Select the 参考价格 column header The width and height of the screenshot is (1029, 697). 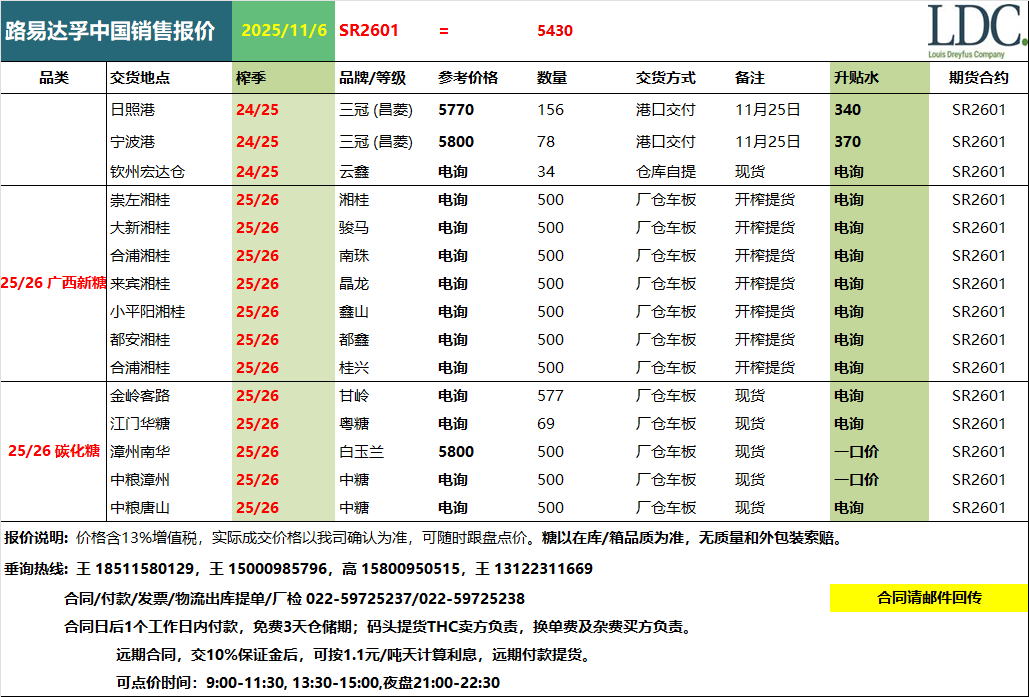(x=467, y=78)
